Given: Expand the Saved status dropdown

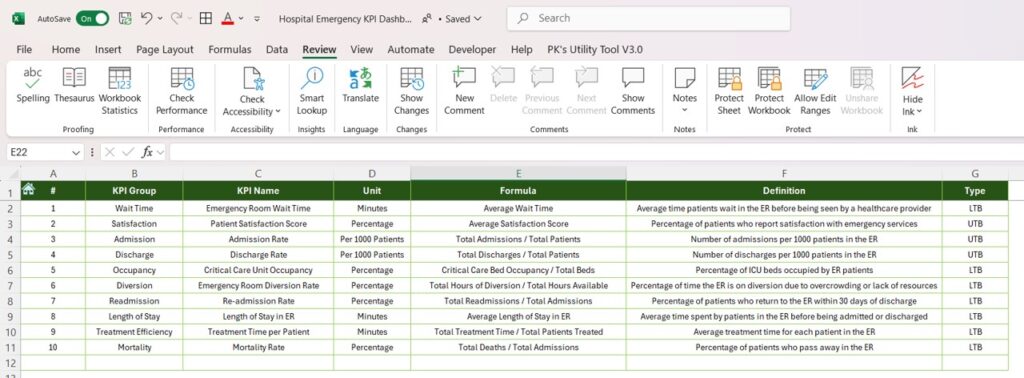Looking at the screenshot, I should click(477, 19).
